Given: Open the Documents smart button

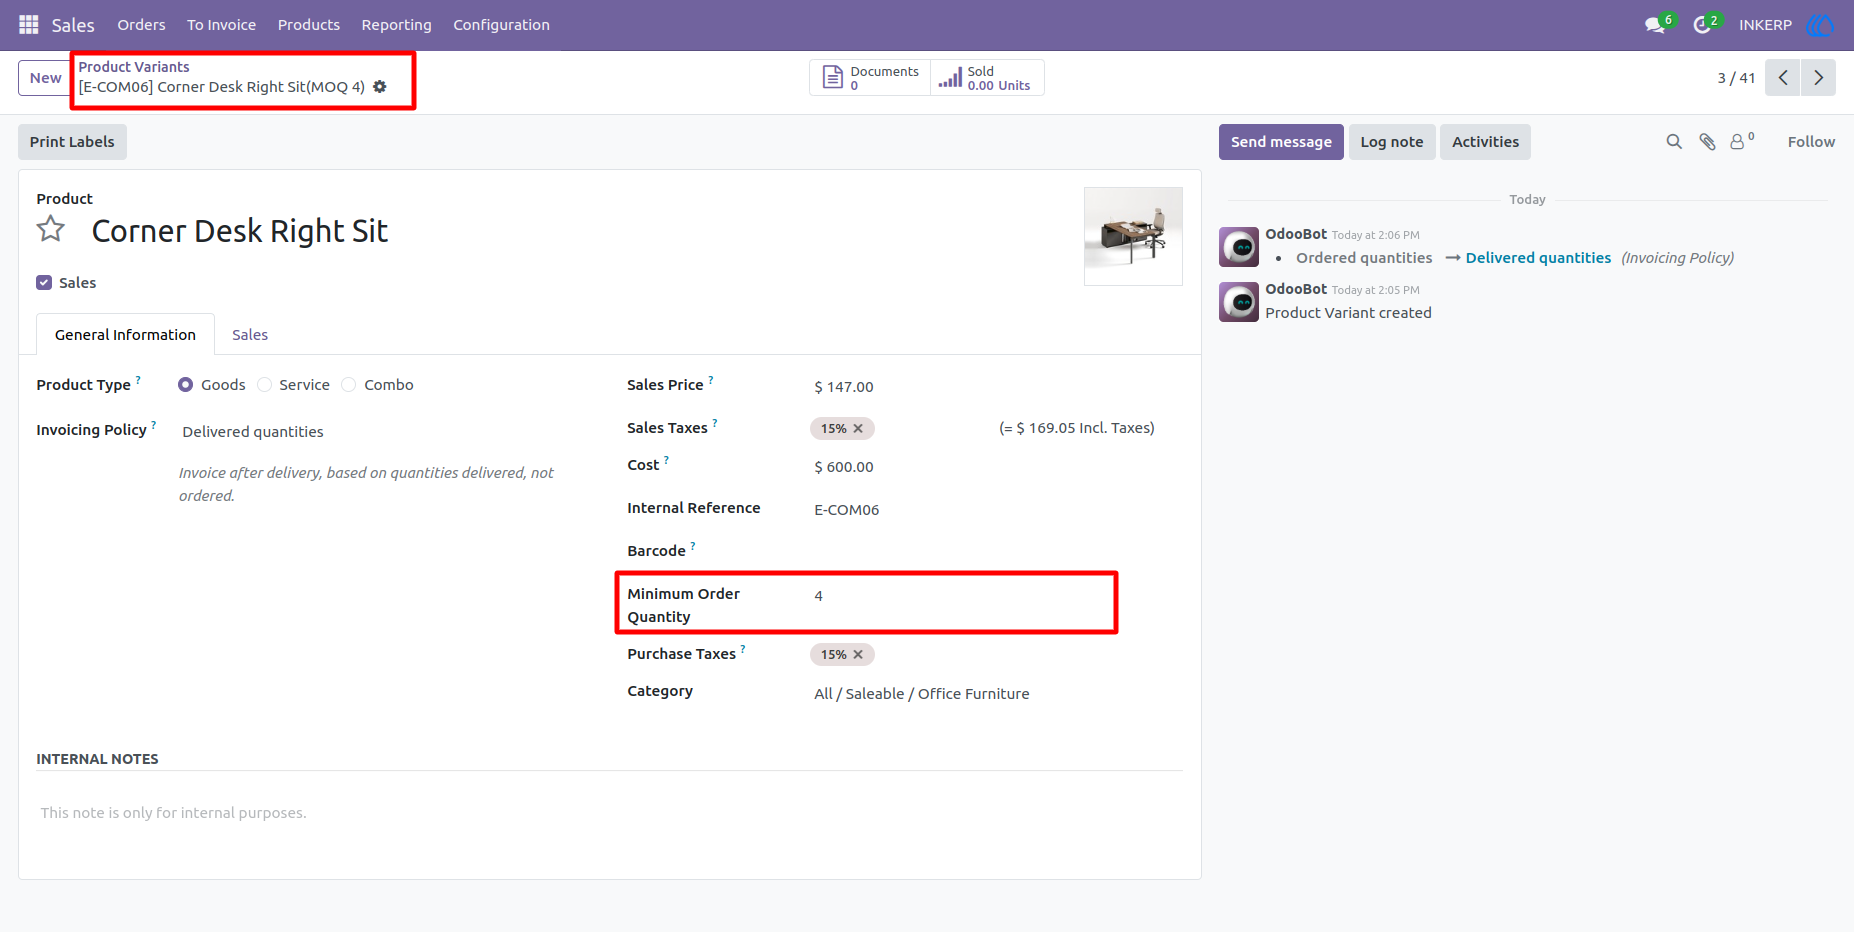Looking at the screenshot, I should [x=870, y=78].
